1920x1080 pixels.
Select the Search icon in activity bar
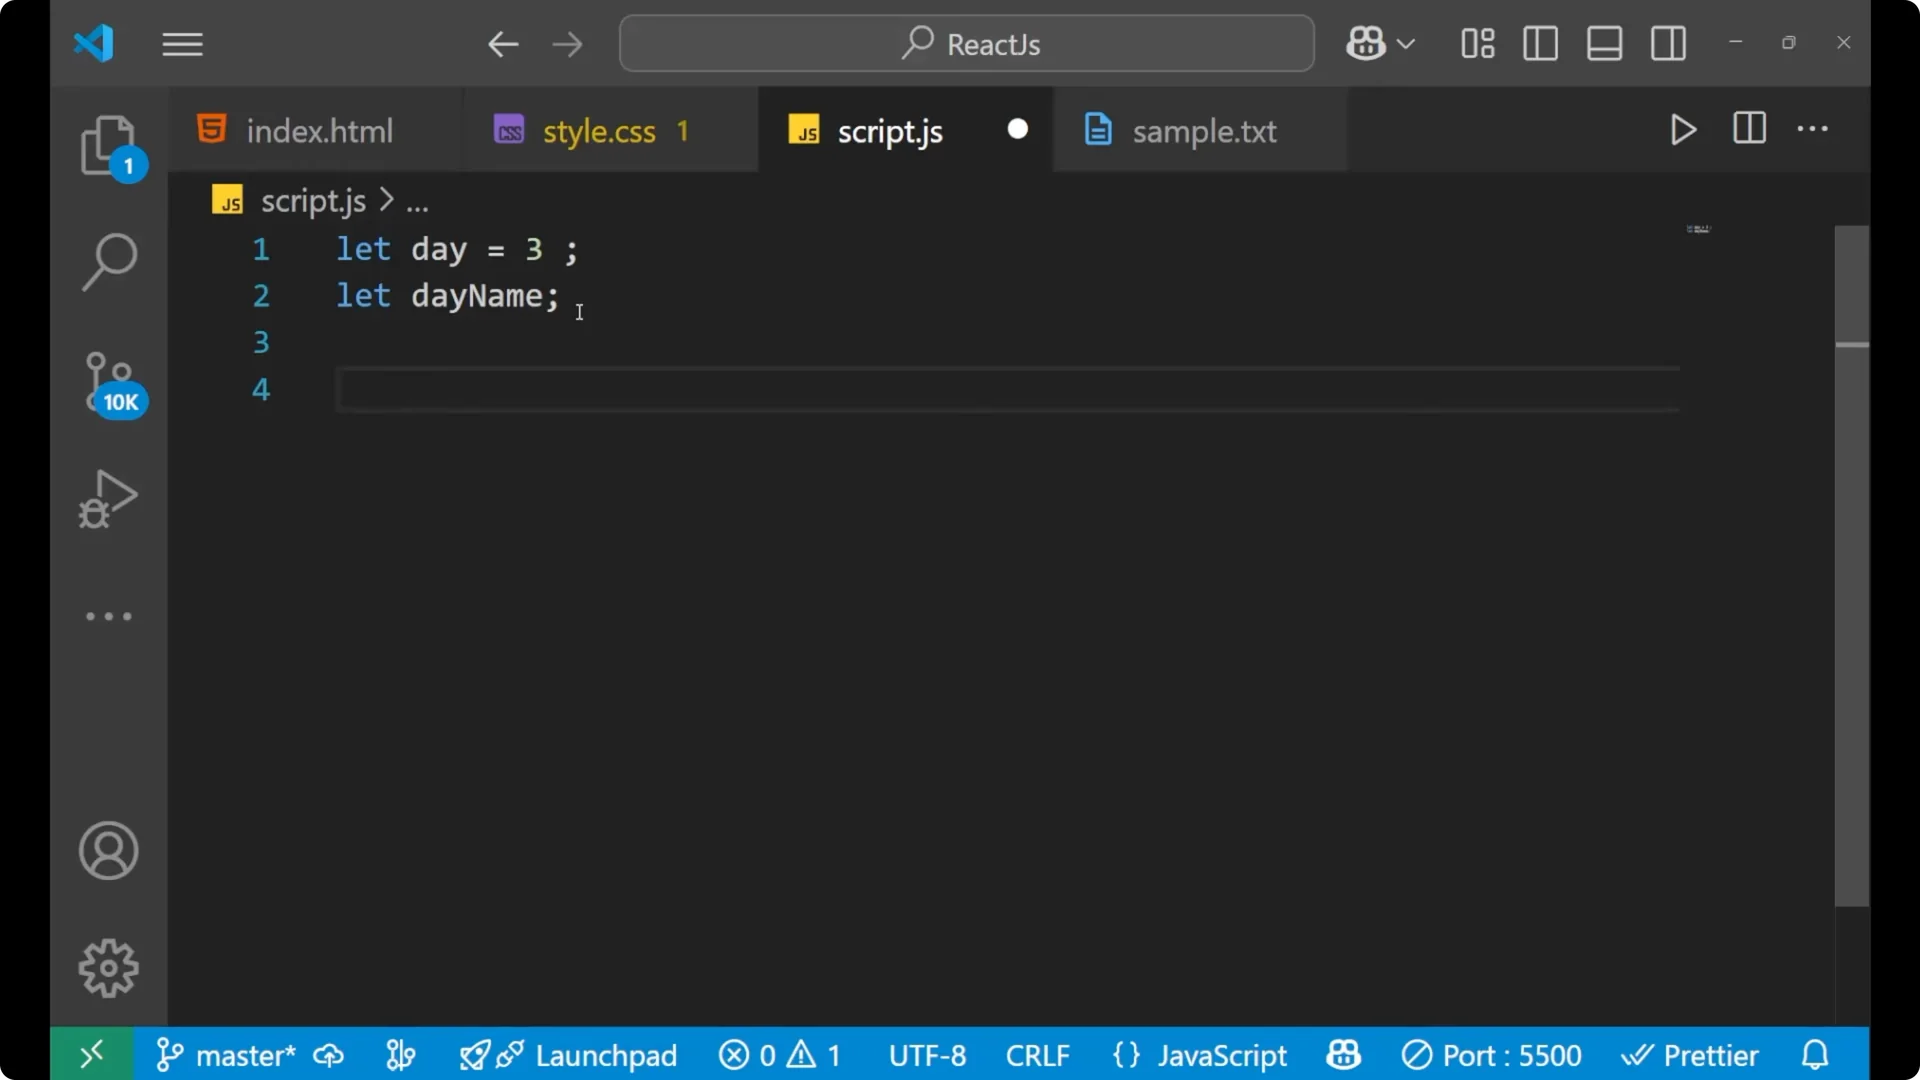[109, 262]
